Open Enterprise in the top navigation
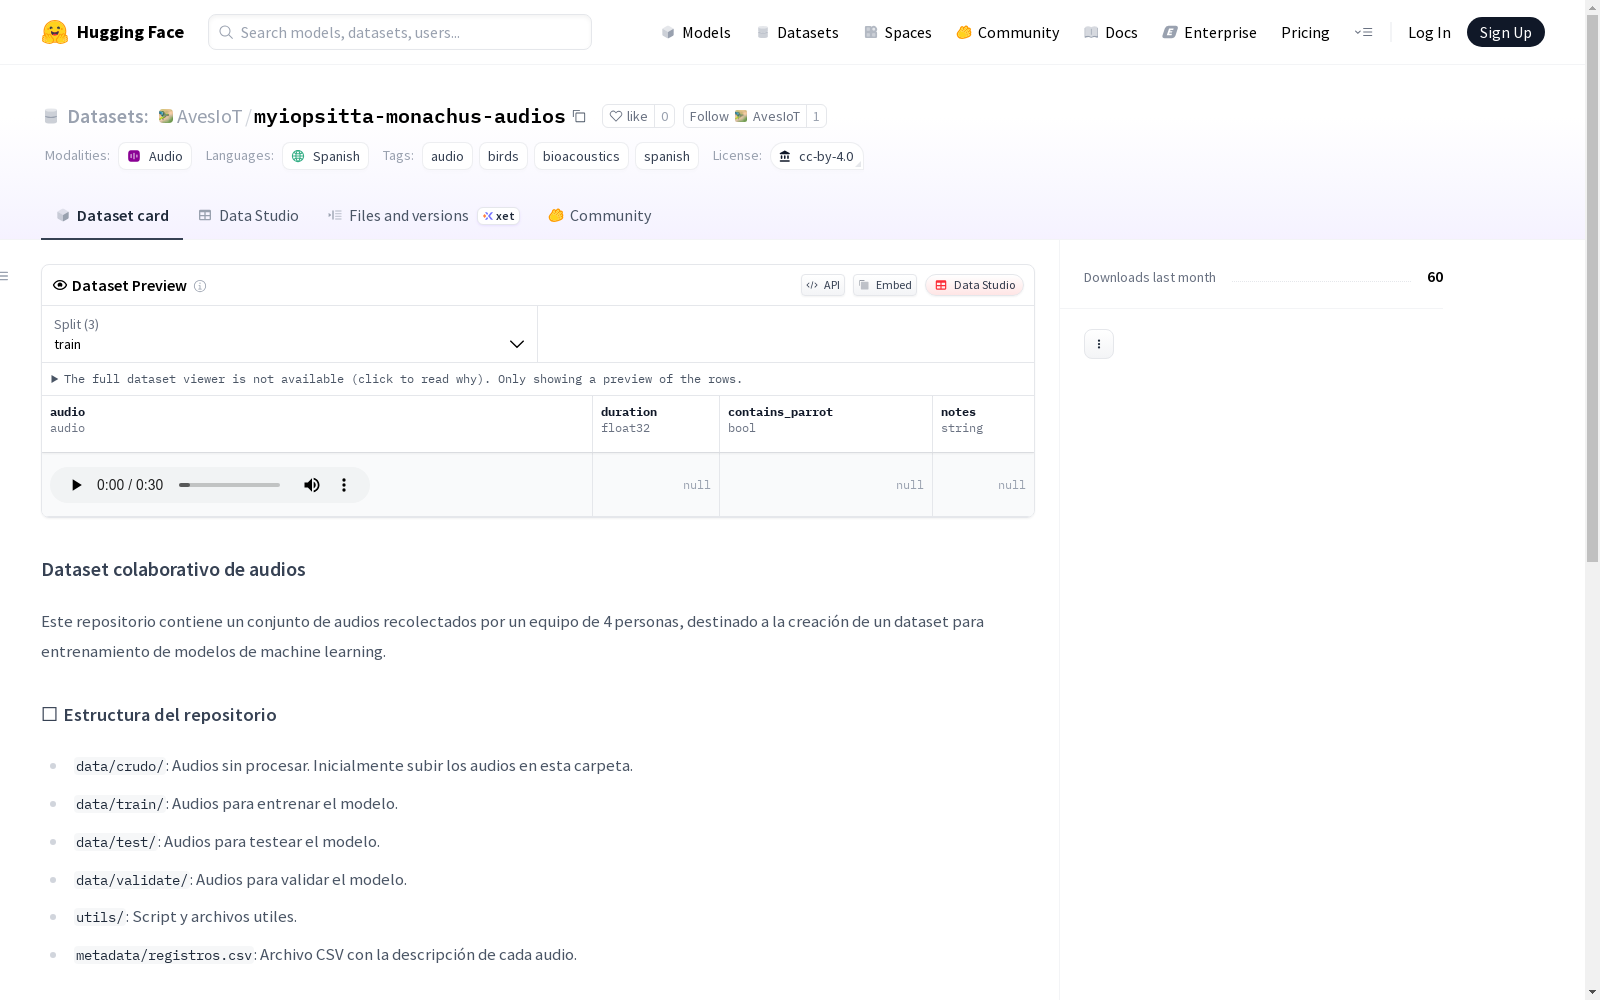 1210,32
